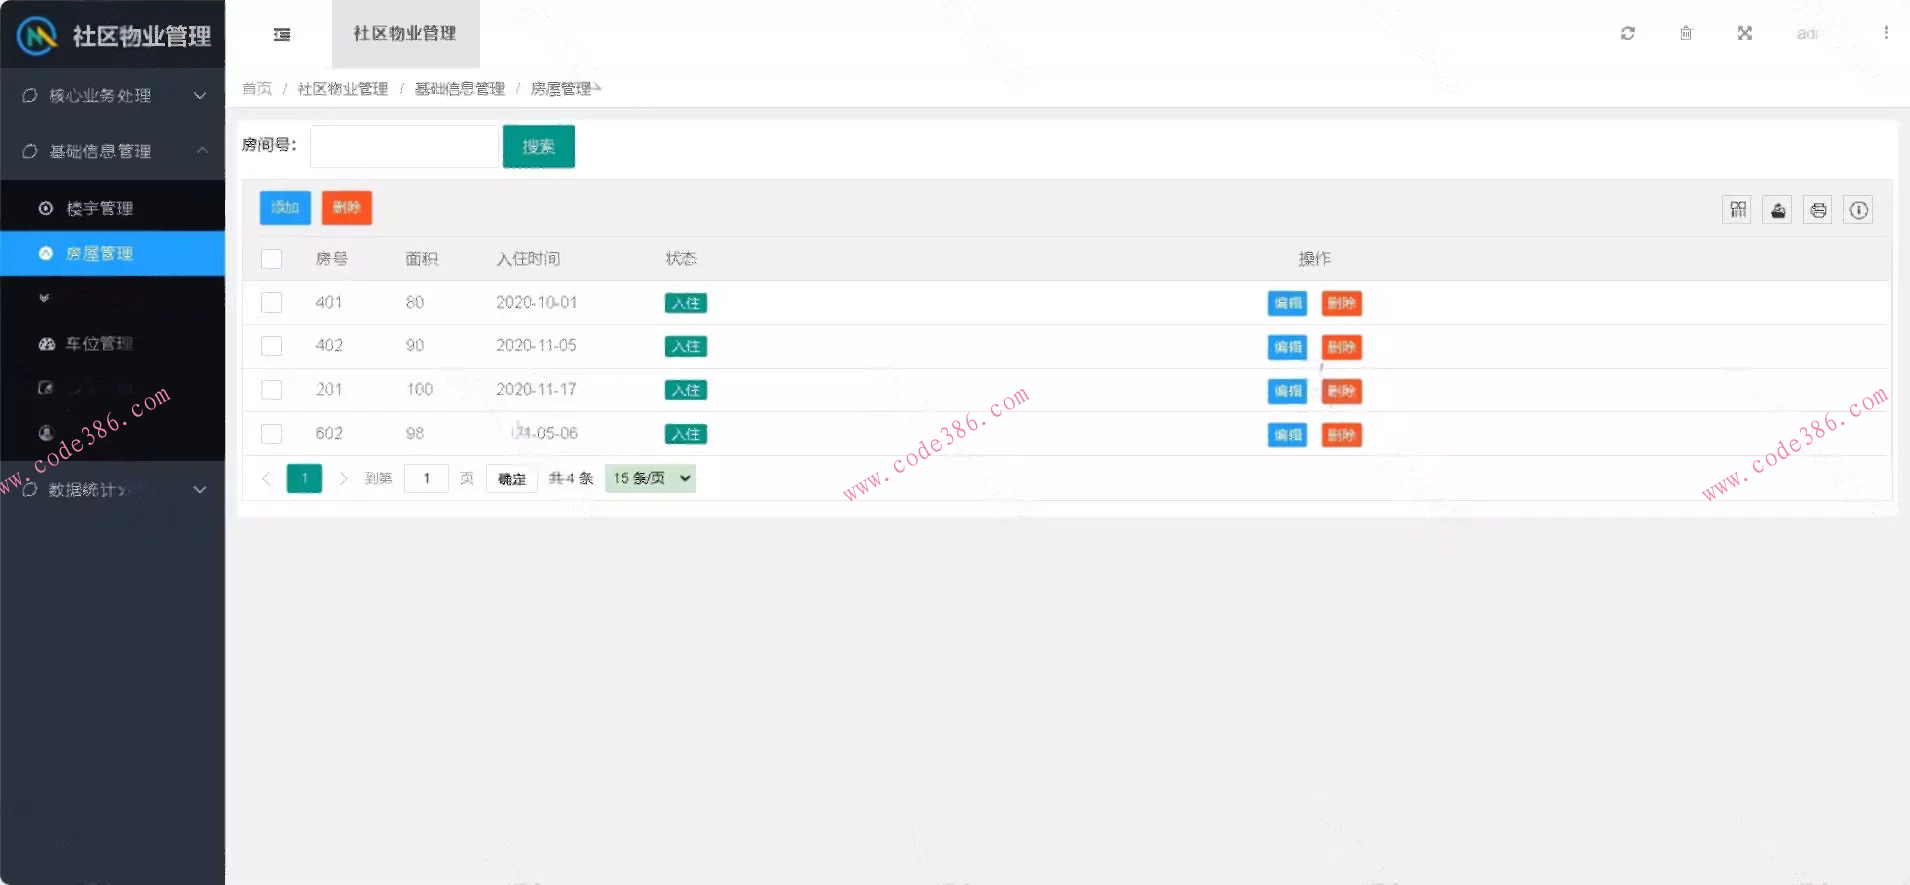Screen dimensions: 1910x885
Task: Check the box for room 602
Action: coord(271,434)
